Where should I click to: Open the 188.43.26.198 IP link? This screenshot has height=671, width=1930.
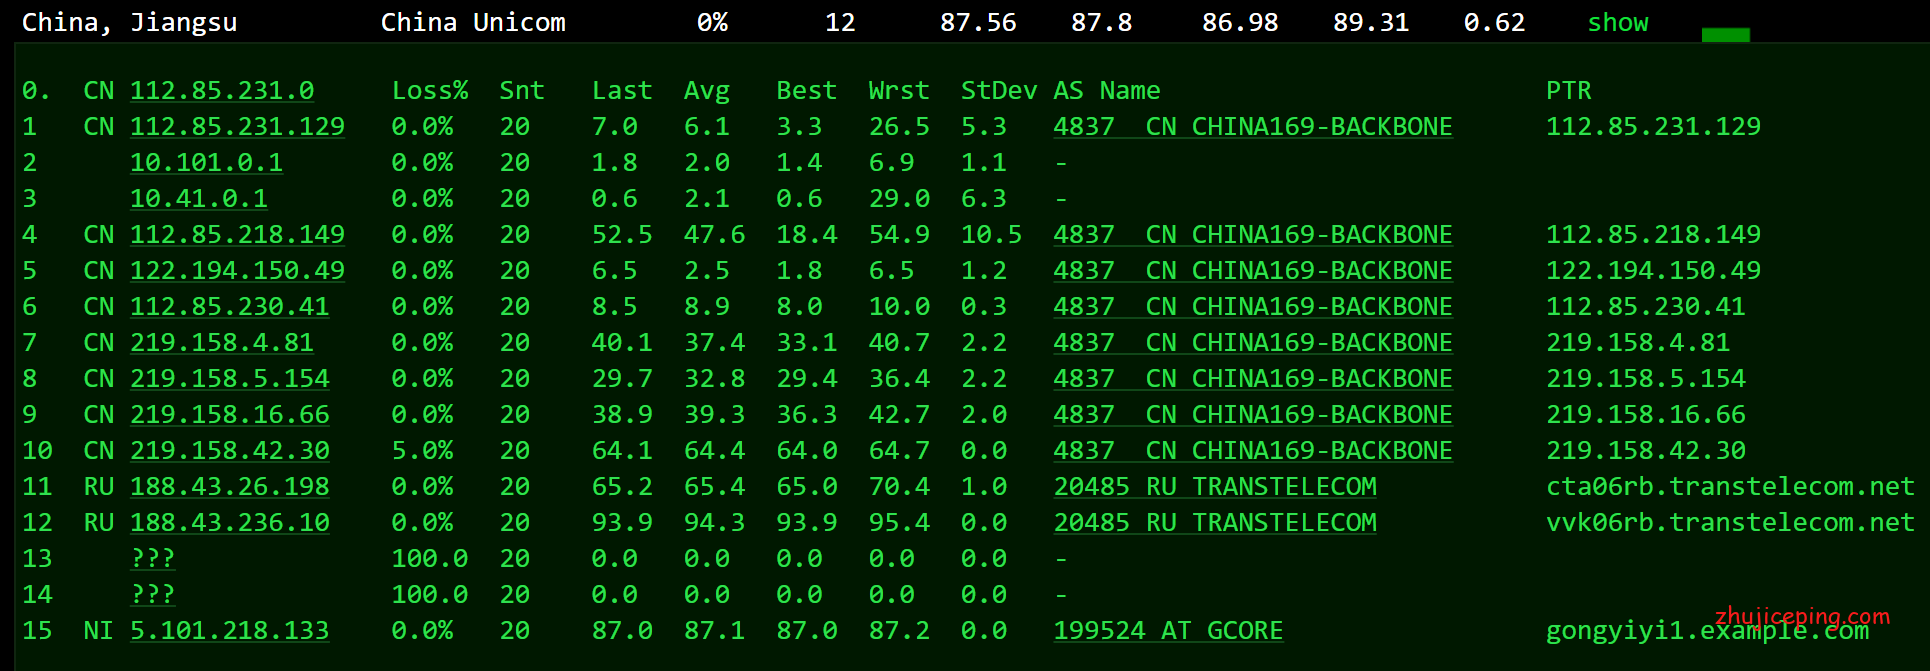(x=229, y=487)
